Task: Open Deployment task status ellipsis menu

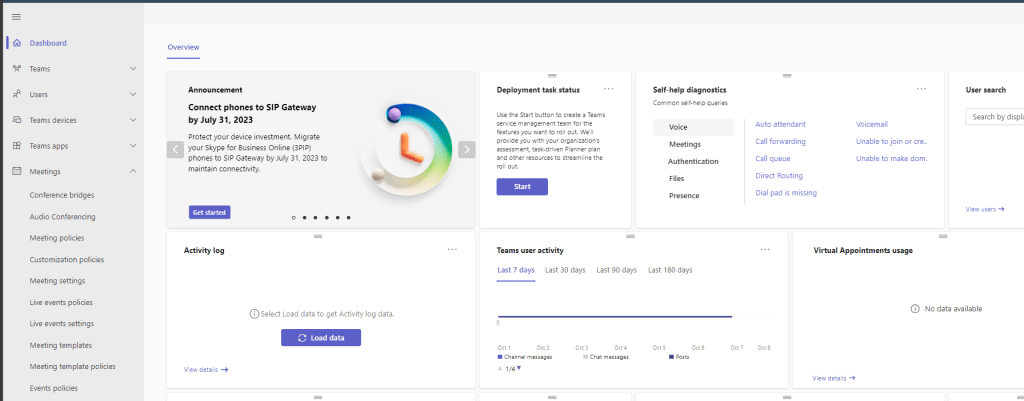Action: (608, 89)
